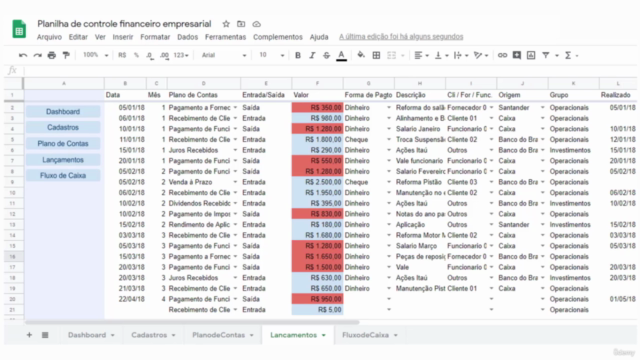Click the Plano de Contas sidebar button
This screenshot has width=640, height=360.
(x=63, y=144)
